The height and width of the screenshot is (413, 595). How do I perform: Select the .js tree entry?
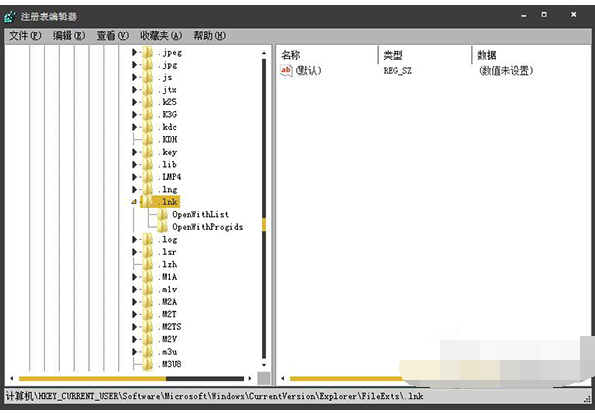(x=165, y=77)
